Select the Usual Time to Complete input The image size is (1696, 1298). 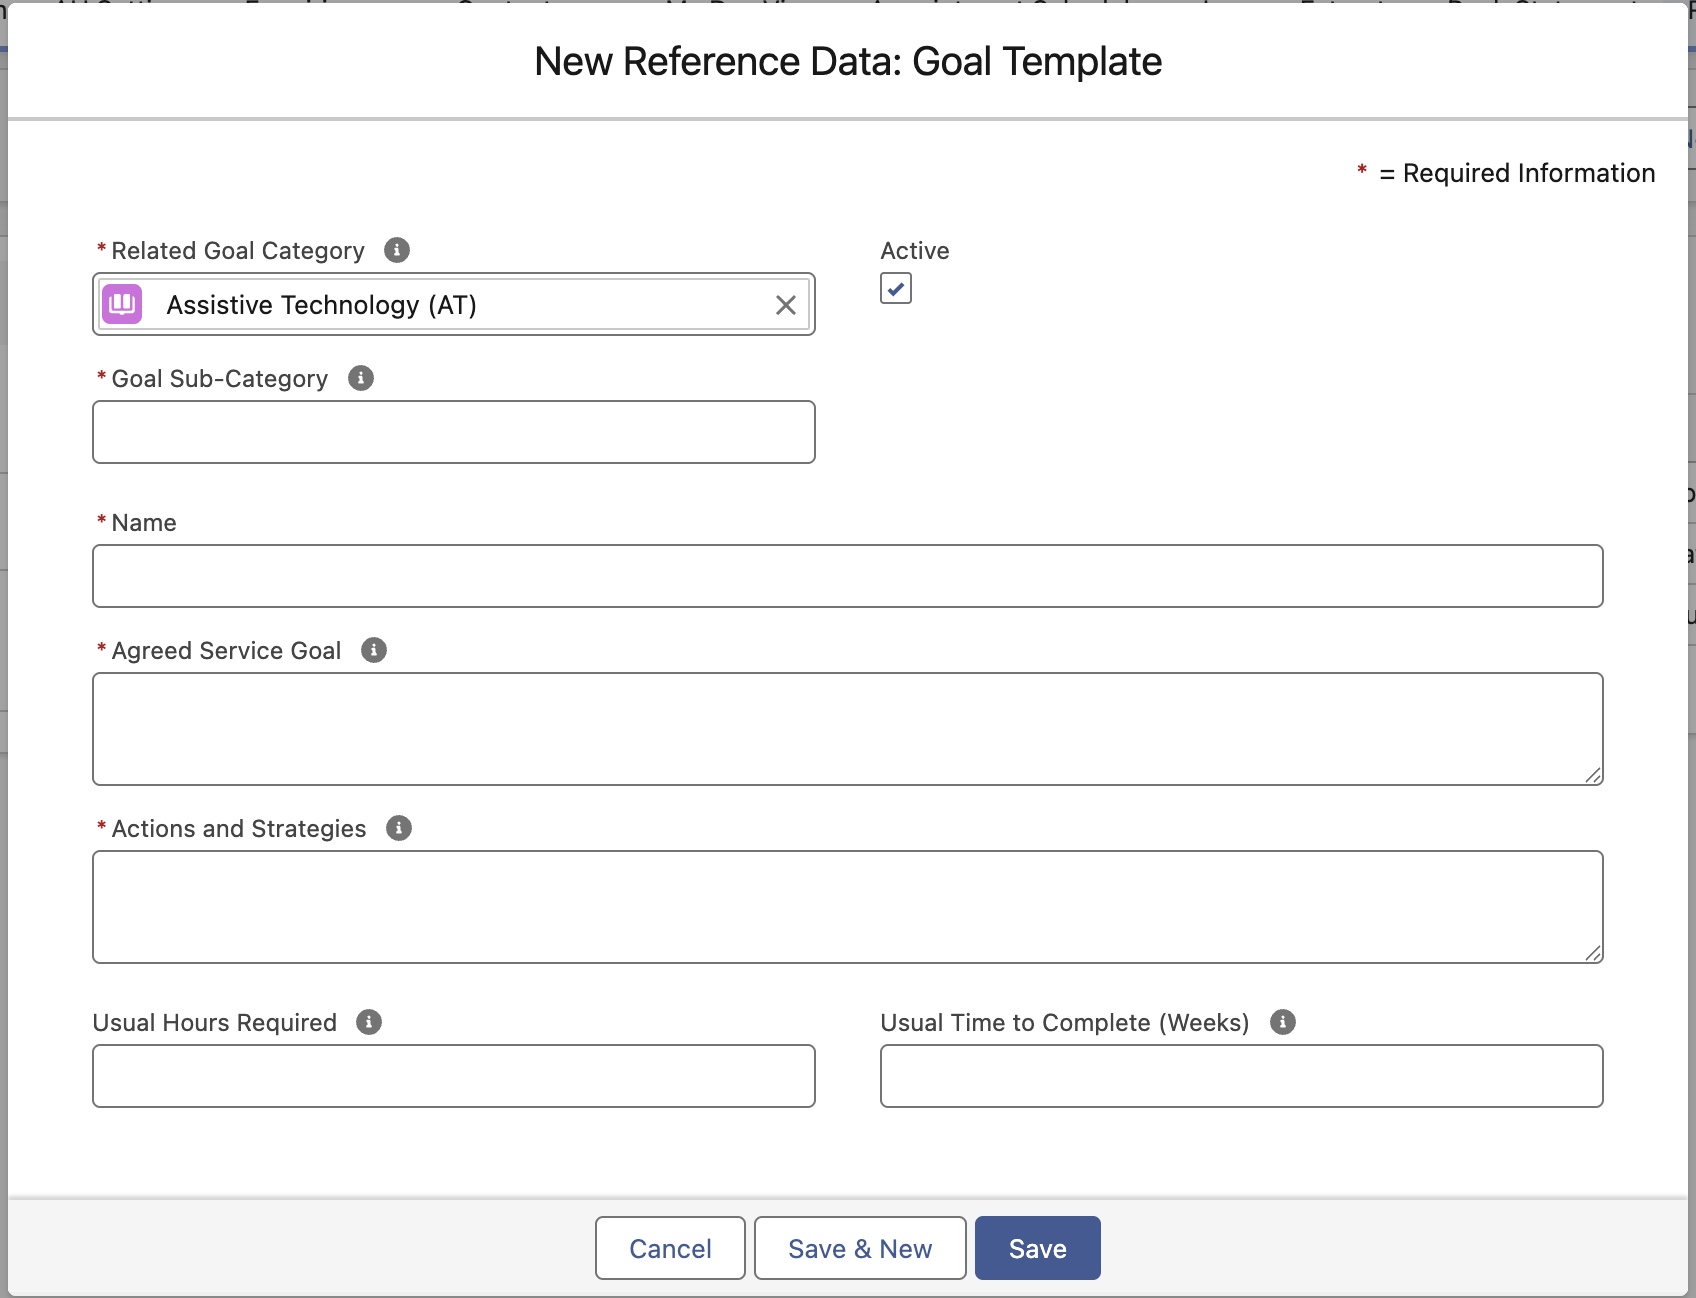click(1241, 1076)
